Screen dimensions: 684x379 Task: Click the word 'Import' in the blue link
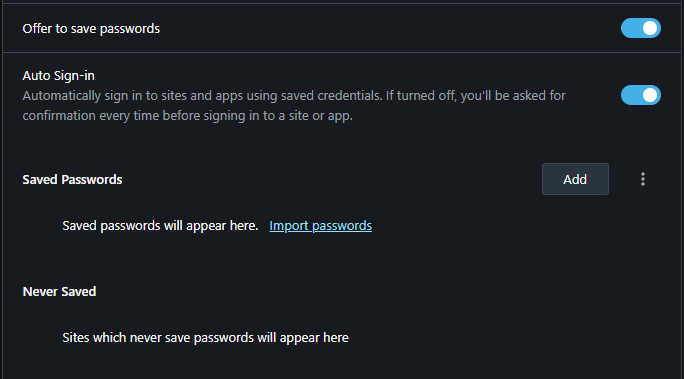click(289, 226)
